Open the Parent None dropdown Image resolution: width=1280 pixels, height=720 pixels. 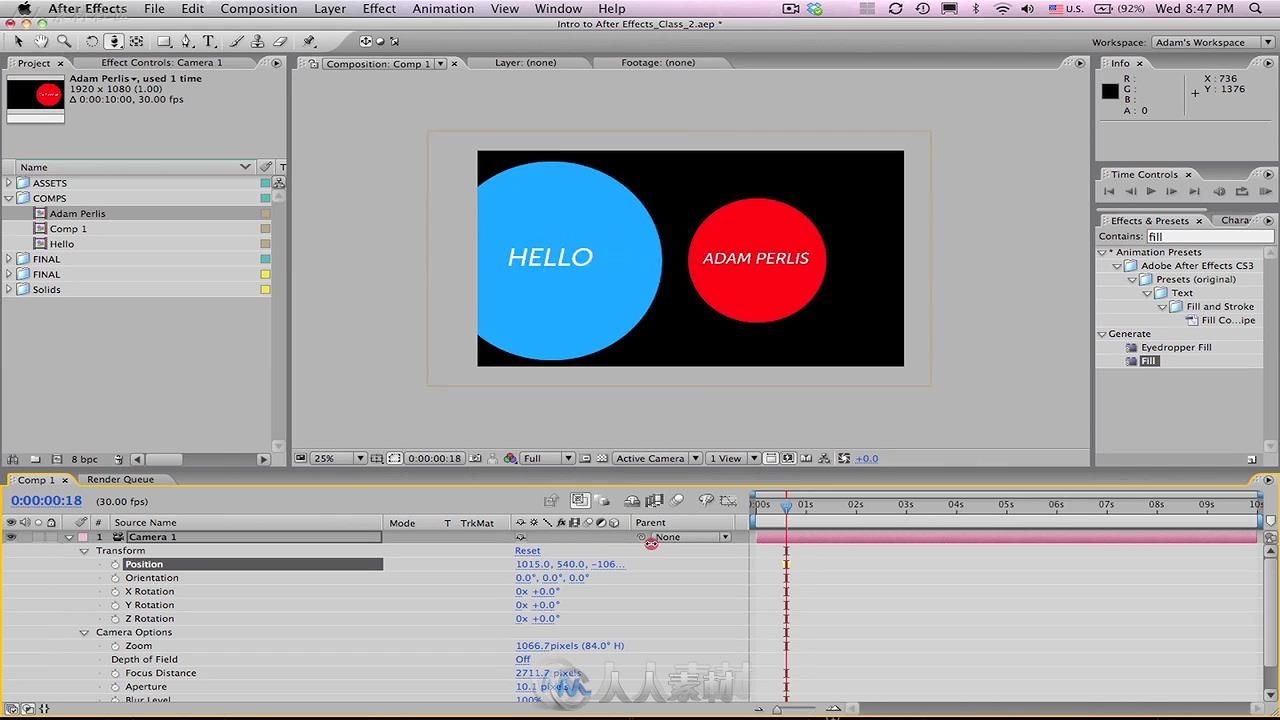click(x=691, y=537)
